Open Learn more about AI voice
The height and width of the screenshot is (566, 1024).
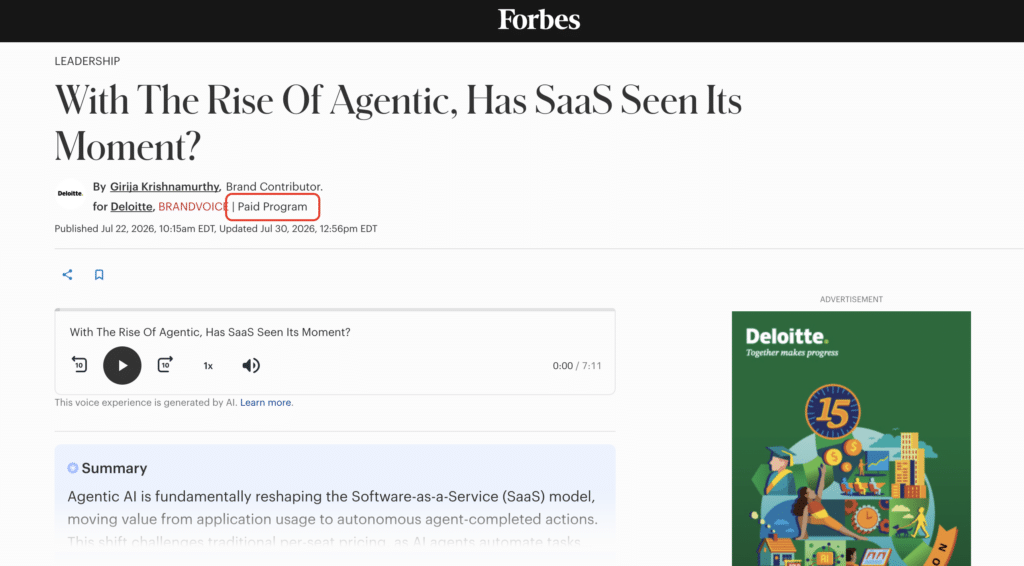[x=266, y=402]
